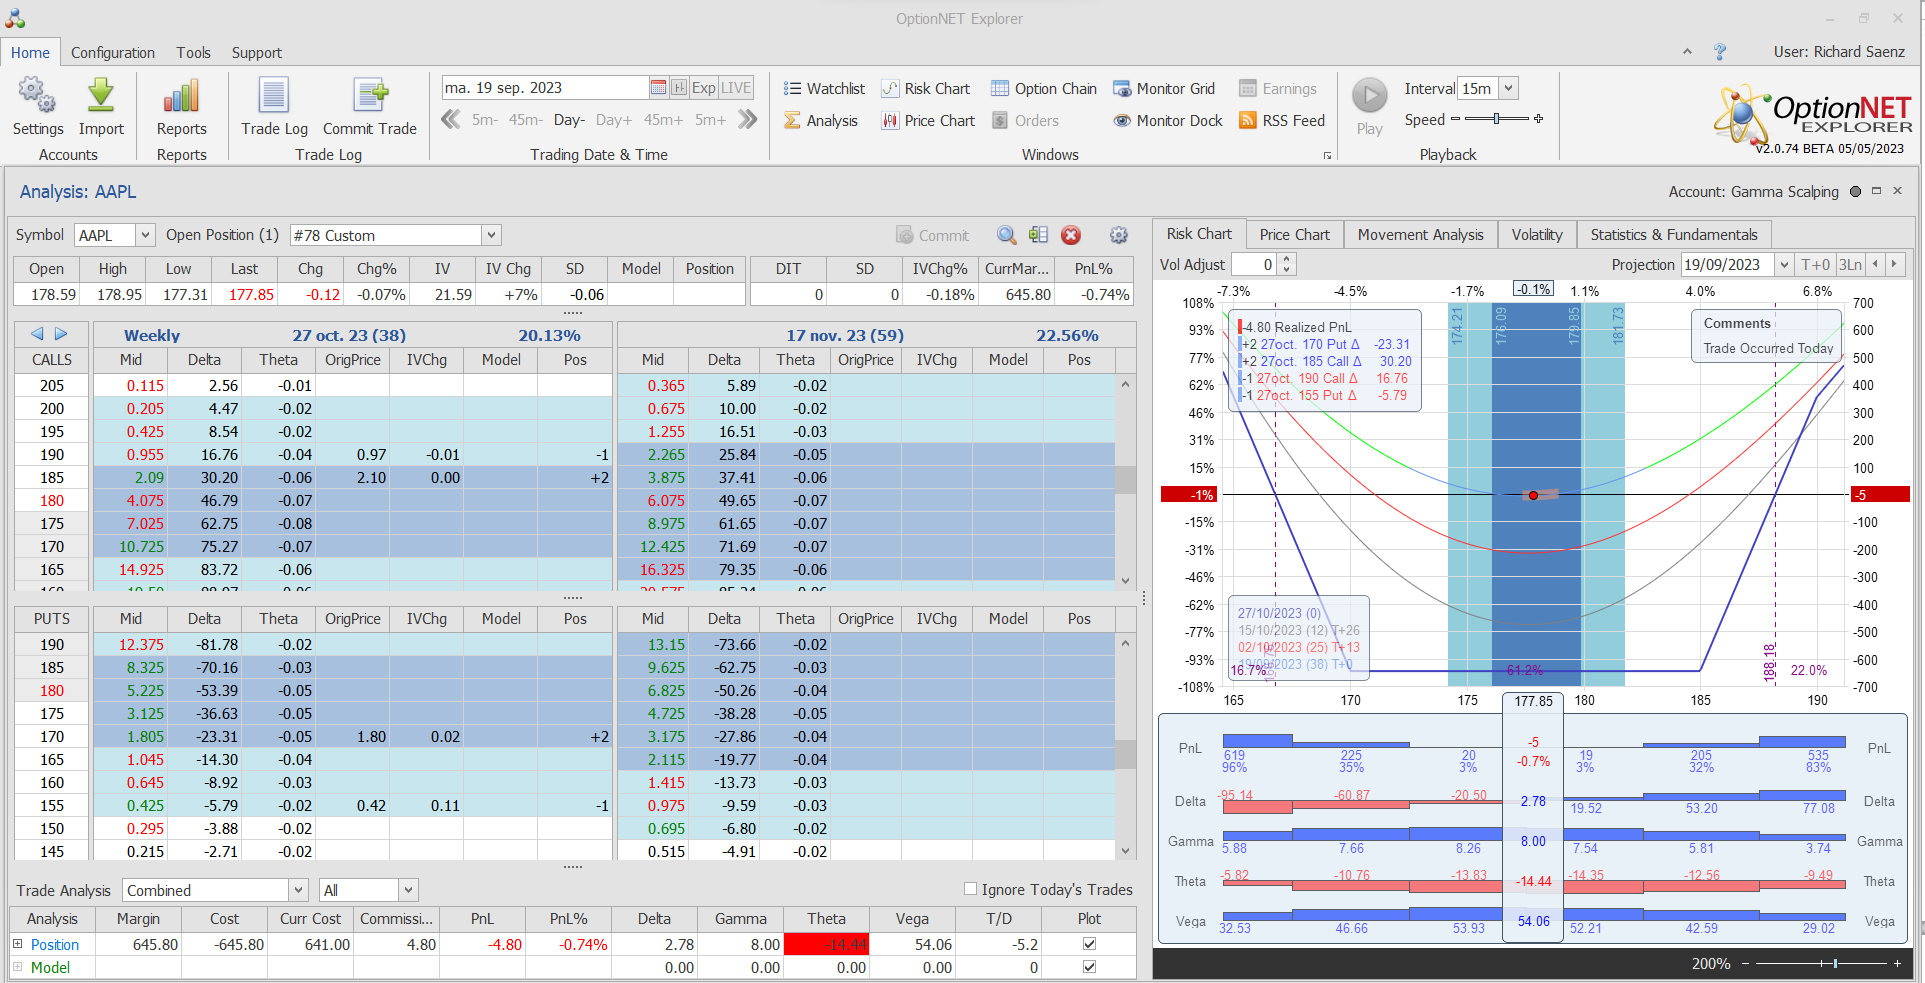
Task: Toggle Plot checkbox for Position row
Action: point(1089,944)
